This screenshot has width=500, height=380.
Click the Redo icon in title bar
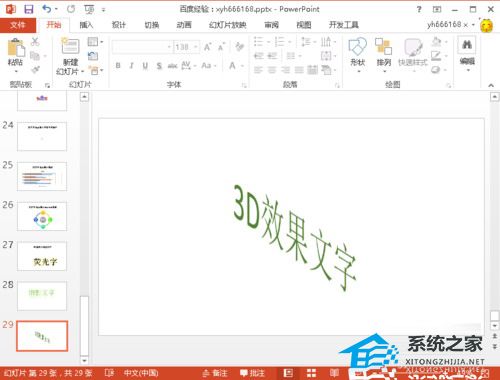71,9
